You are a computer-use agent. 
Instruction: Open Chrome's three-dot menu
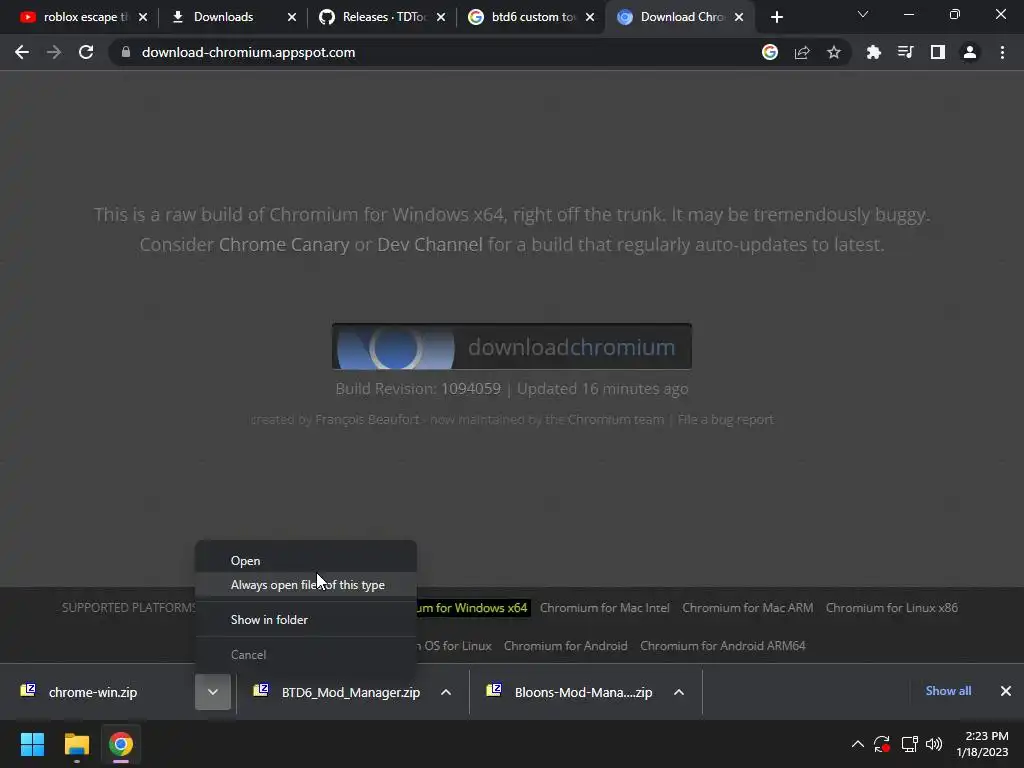pyautogui.click(x=1002, y=52)
